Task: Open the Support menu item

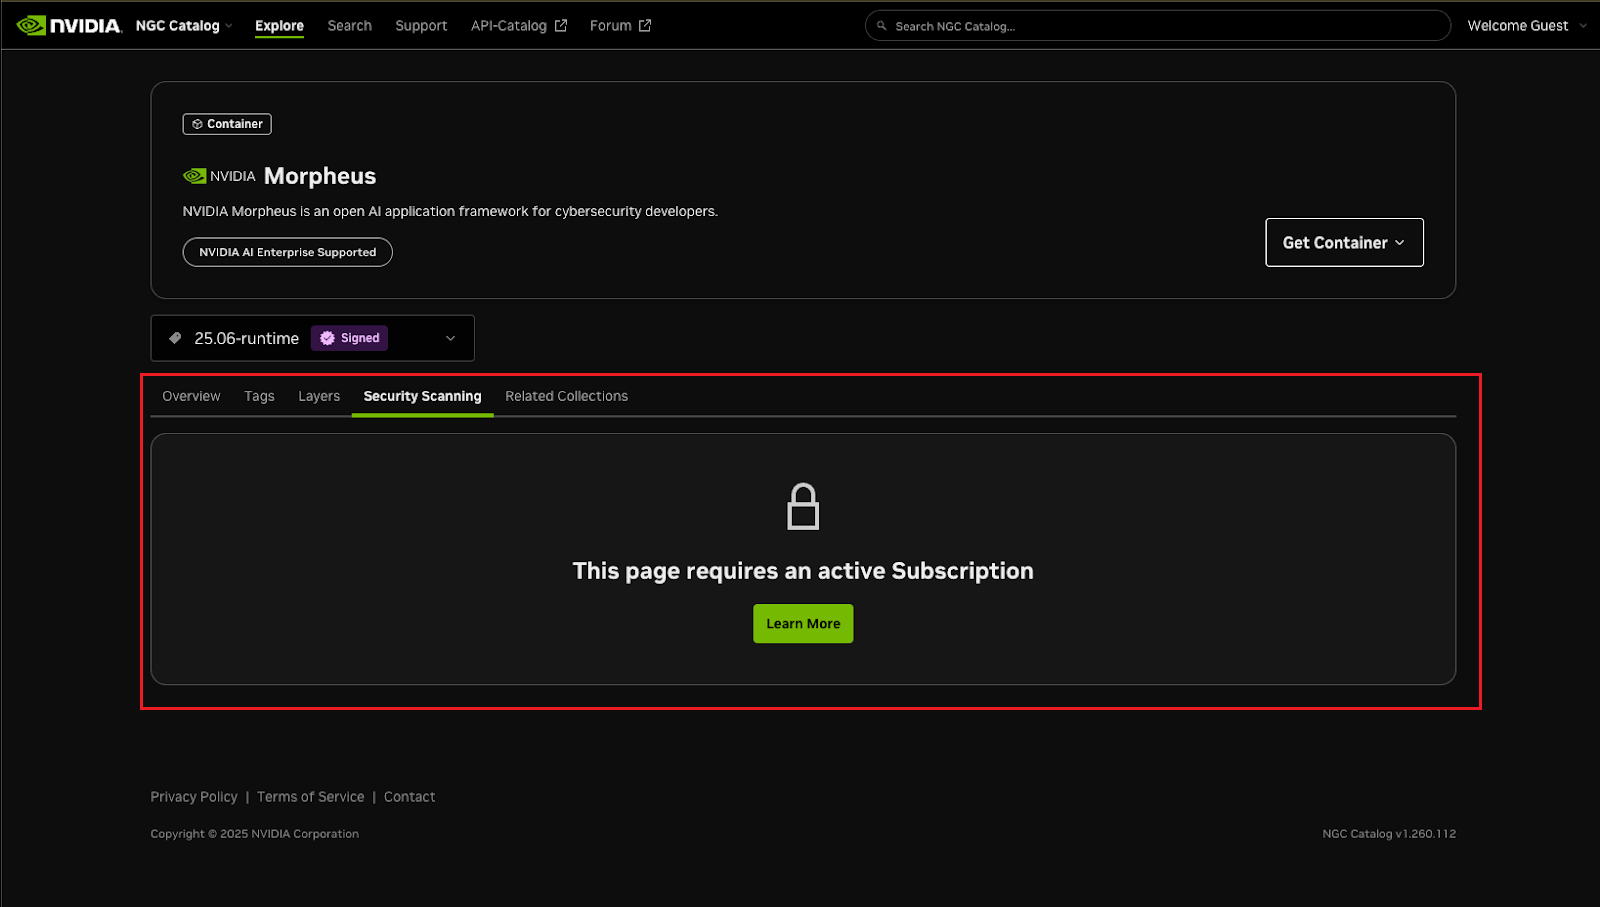Action: pos(421,26)
